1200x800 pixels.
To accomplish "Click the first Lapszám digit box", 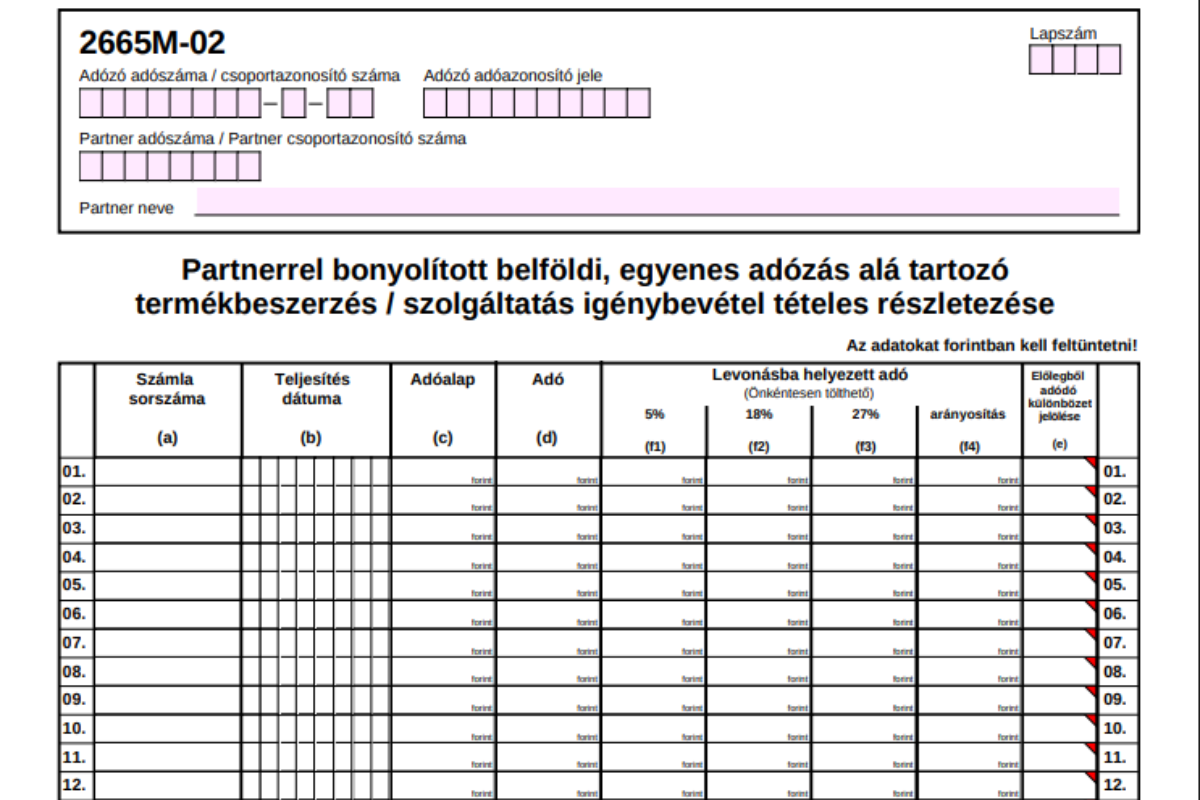I will click(x=1040, y=60).
